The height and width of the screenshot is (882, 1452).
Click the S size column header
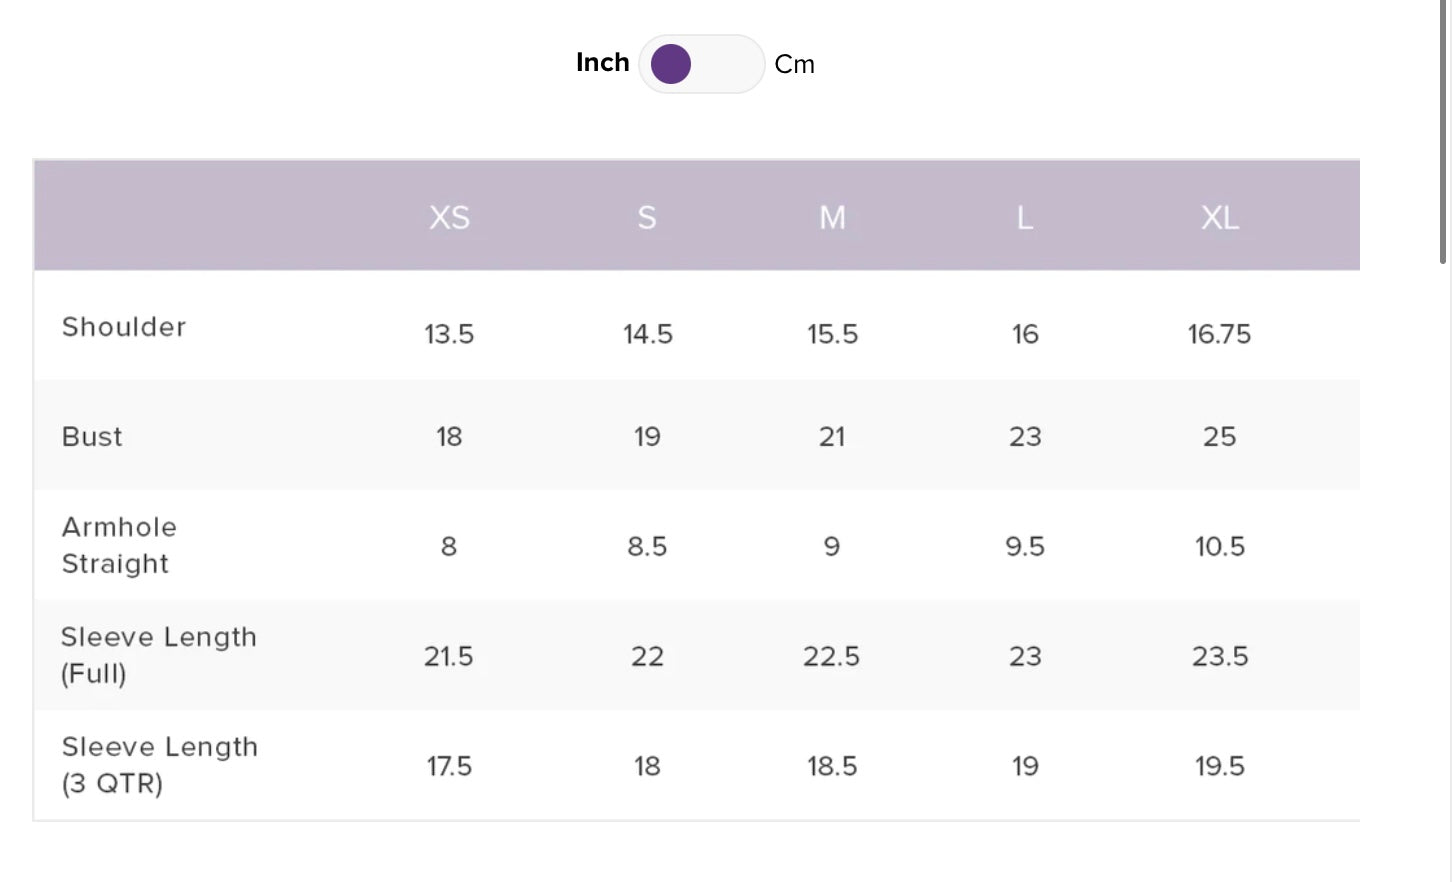pos(647,217)
